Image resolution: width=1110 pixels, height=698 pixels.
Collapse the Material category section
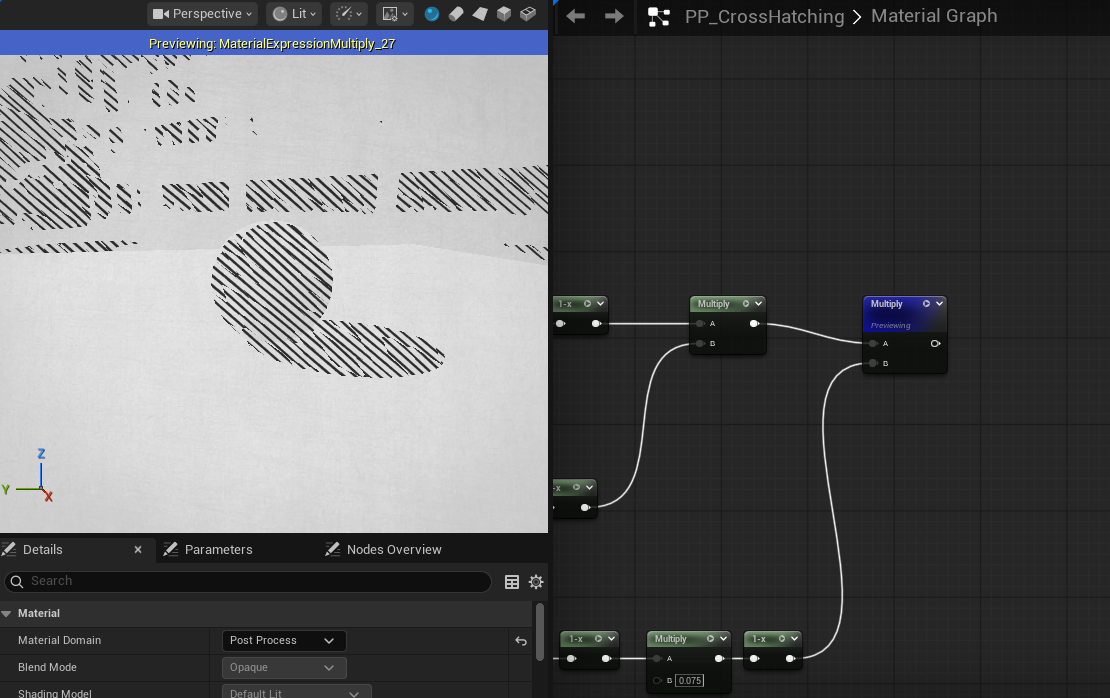pyautogui.click(x=7, y=613)
